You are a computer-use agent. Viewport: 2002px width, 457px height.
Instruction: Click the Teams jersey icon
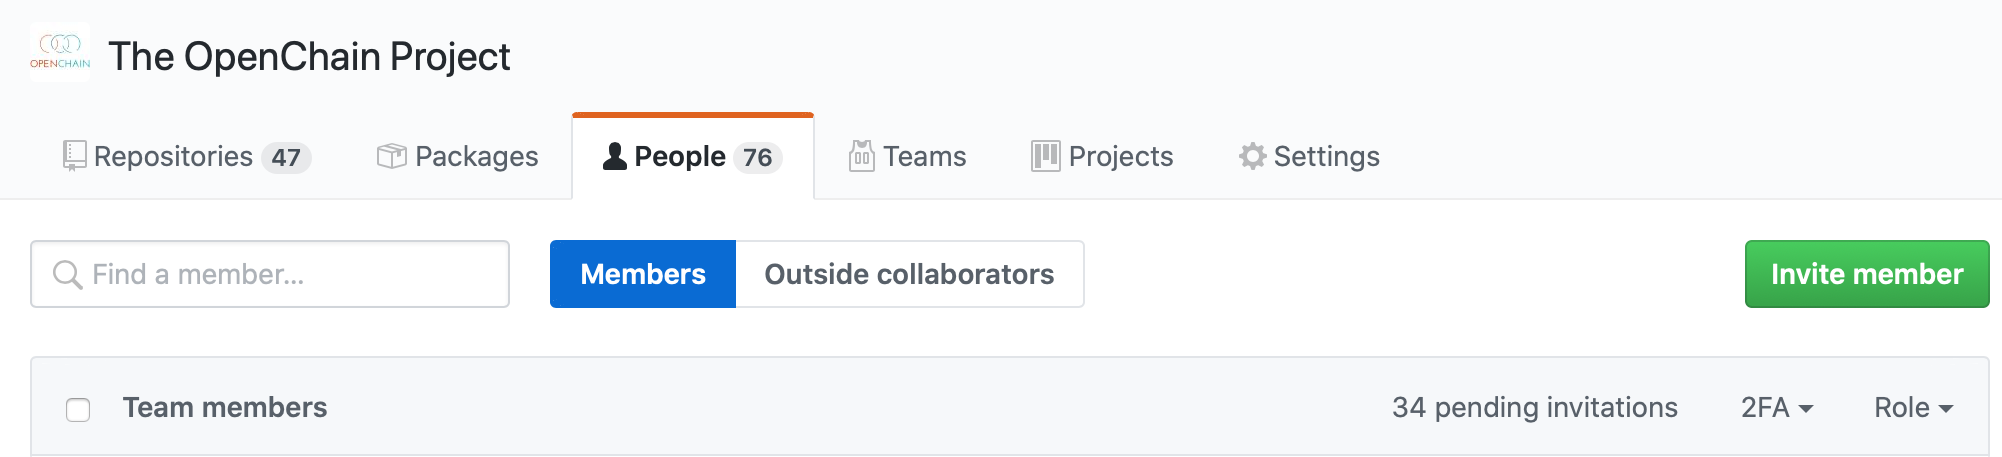861,156
